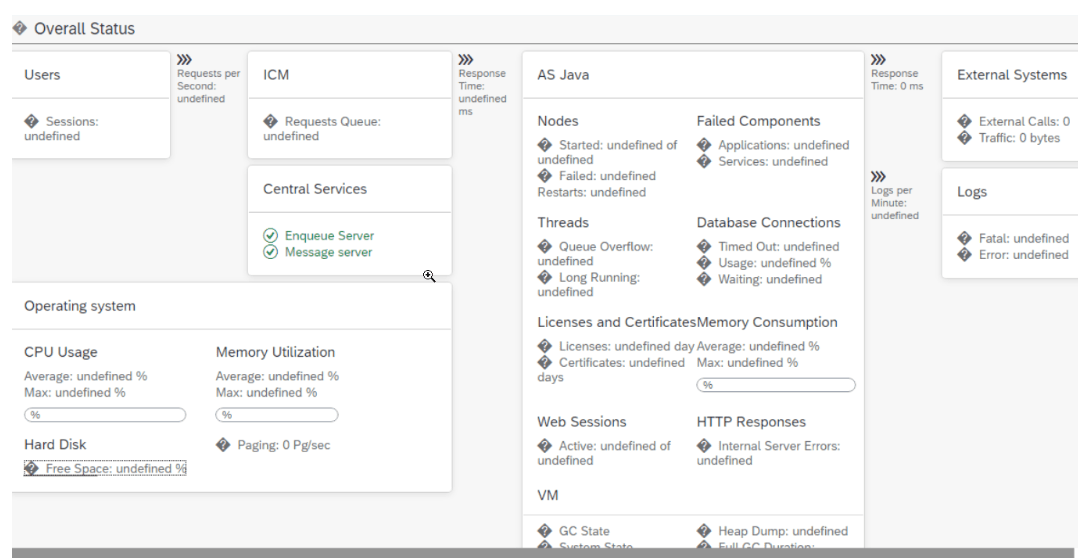Click the Response Time: 0 ms text

(x=897, y=80)
